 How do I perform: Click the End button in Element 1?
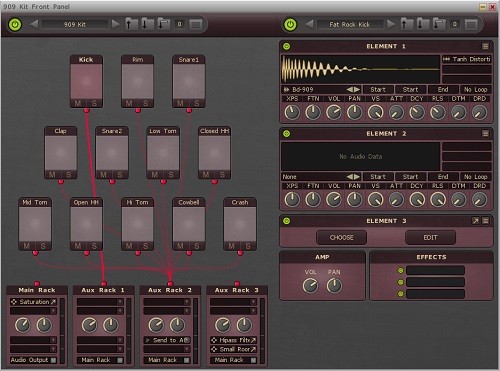coord(443,89)
